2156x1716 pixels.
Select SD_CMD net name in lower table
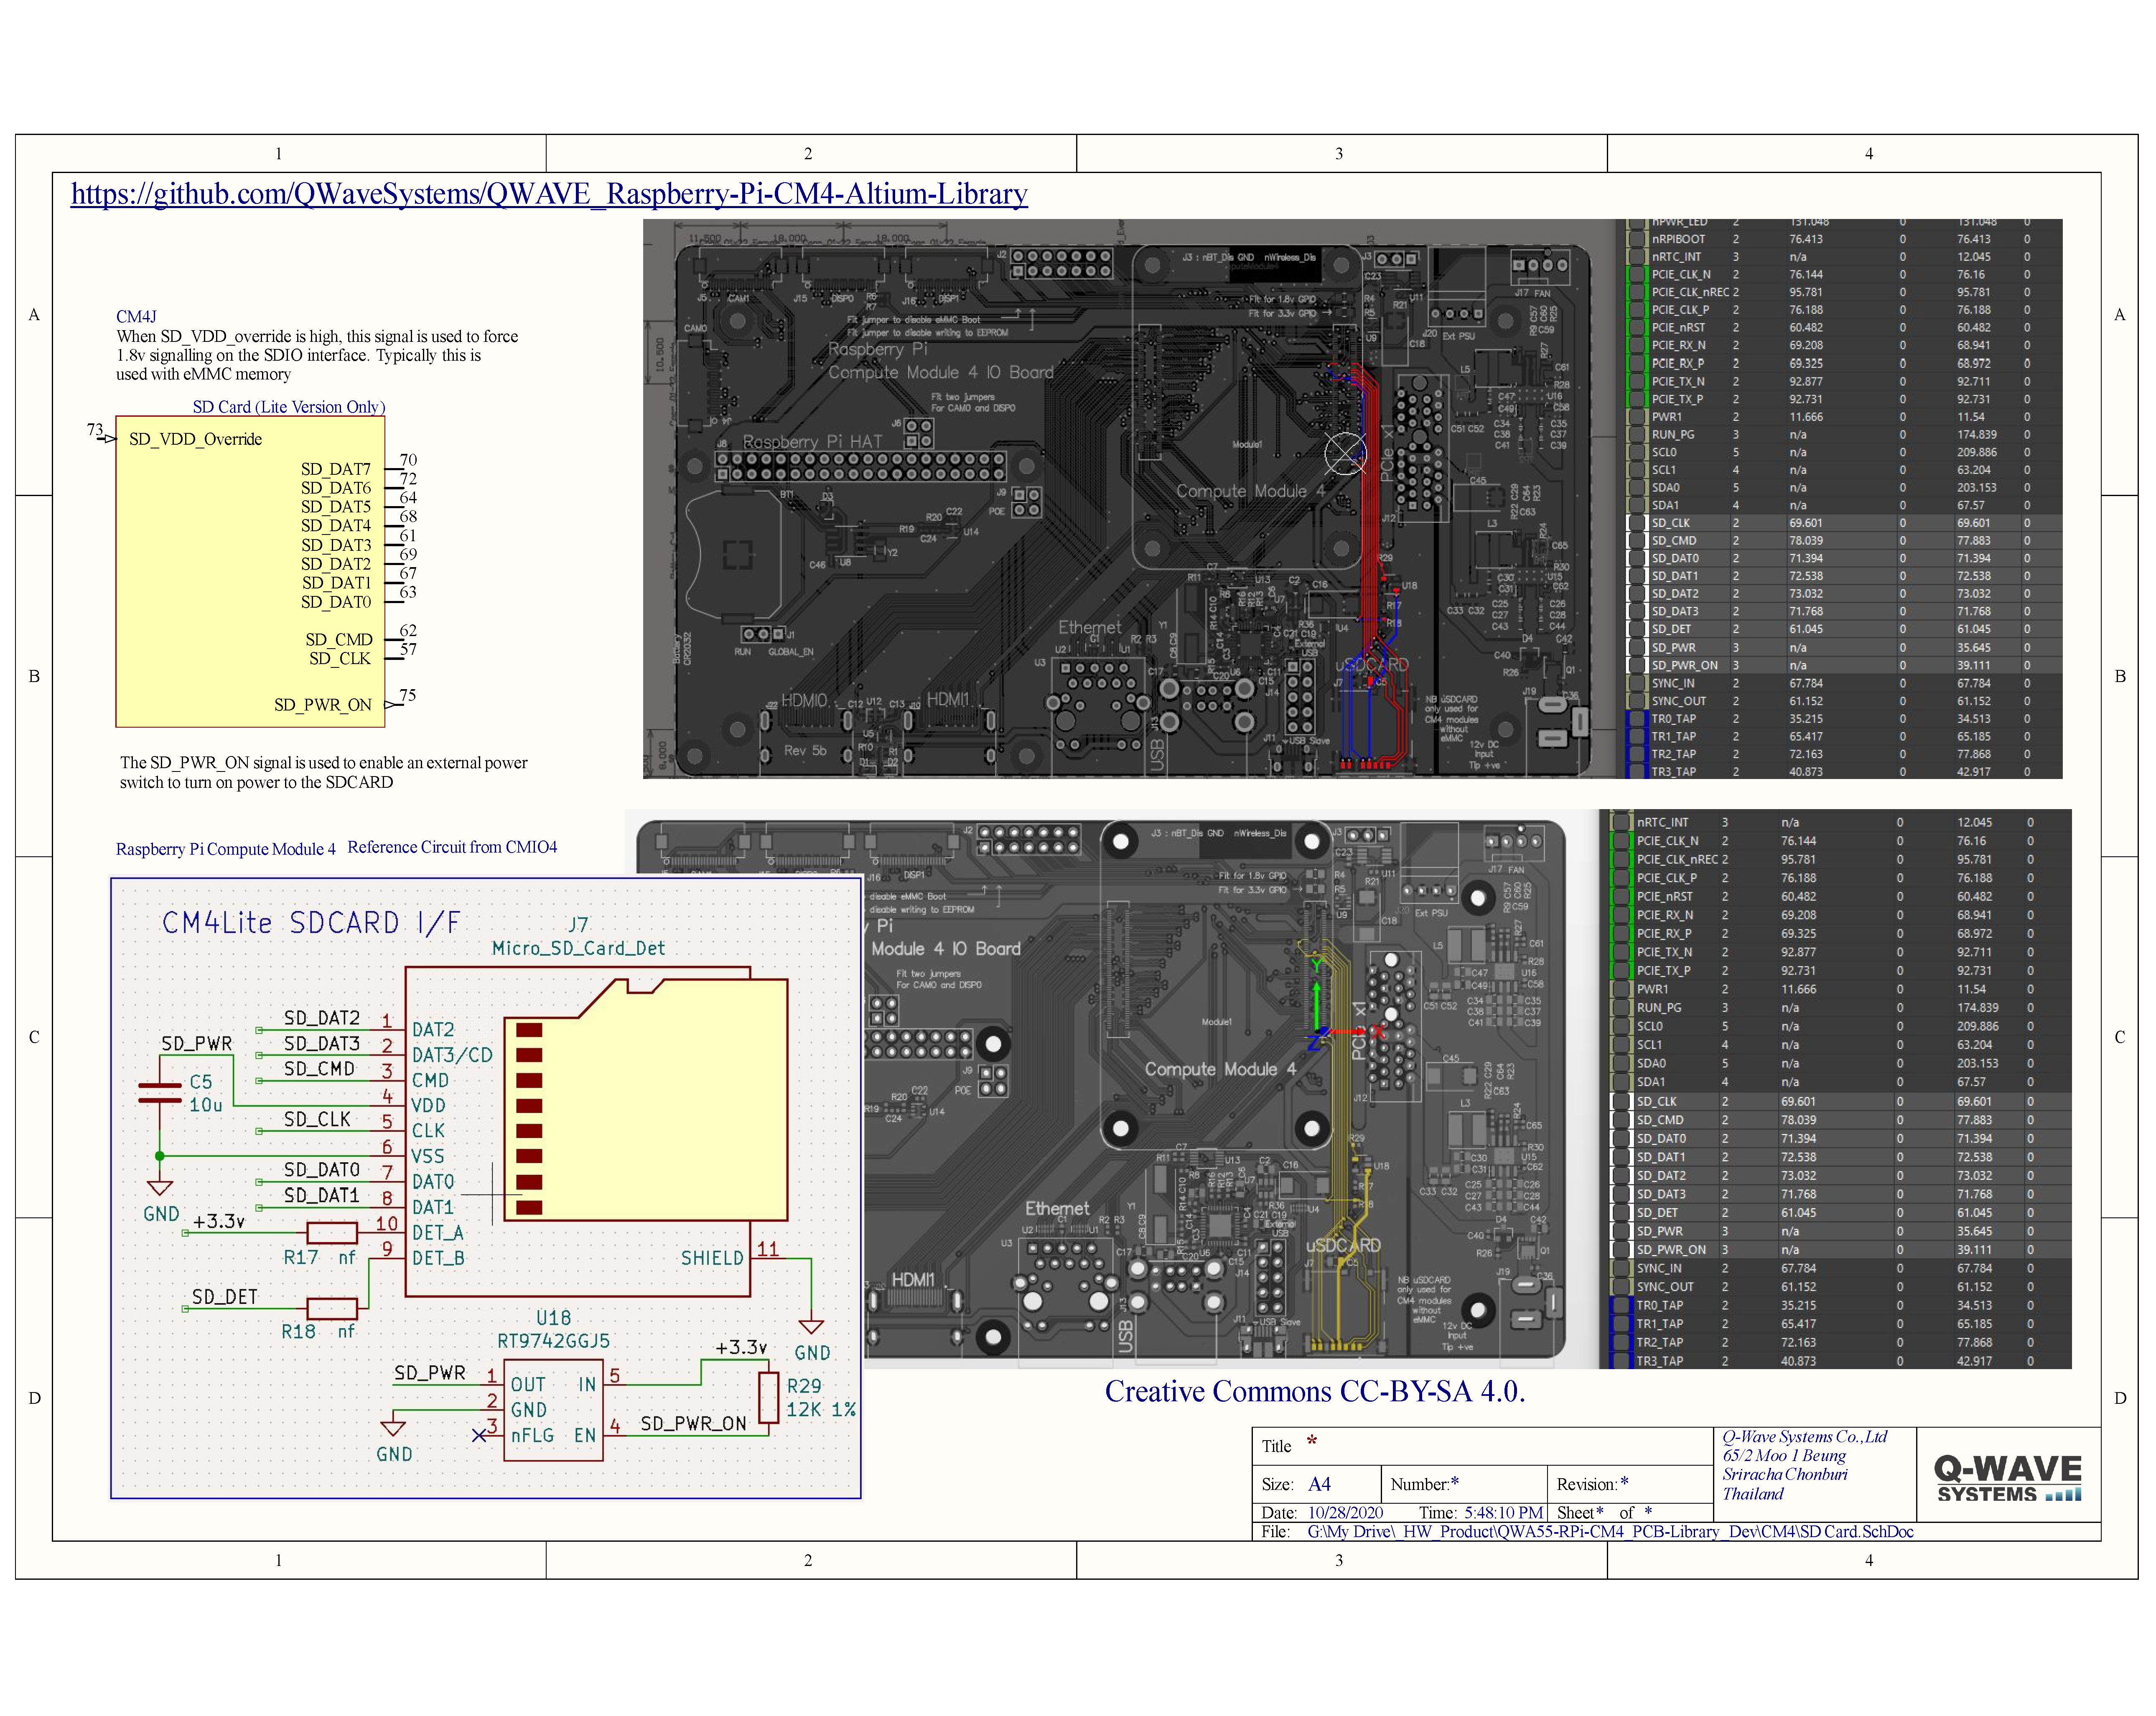(x=1660, y=1120)
